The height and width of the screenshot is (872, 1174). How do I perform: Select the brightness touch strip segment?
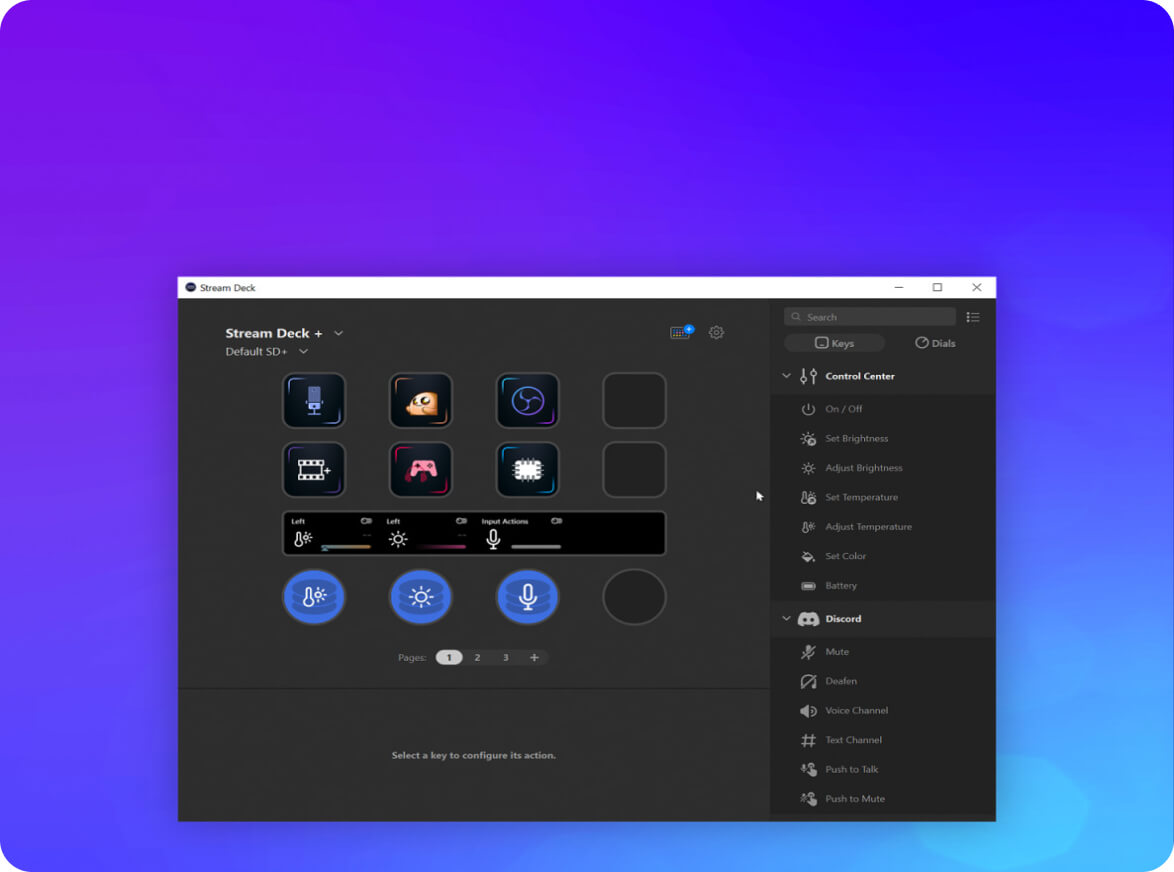point(426,534)
